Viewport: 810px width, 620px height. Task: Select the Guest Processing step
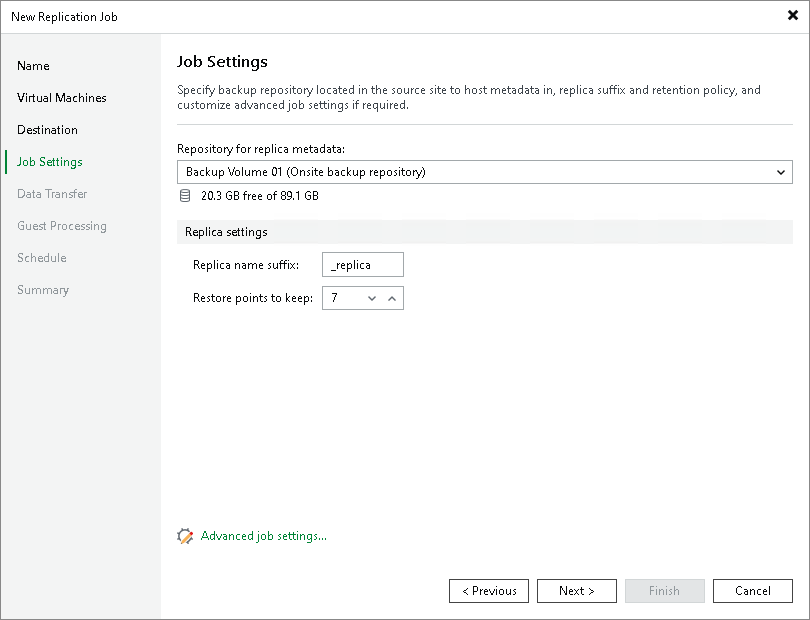pos(61,225)
